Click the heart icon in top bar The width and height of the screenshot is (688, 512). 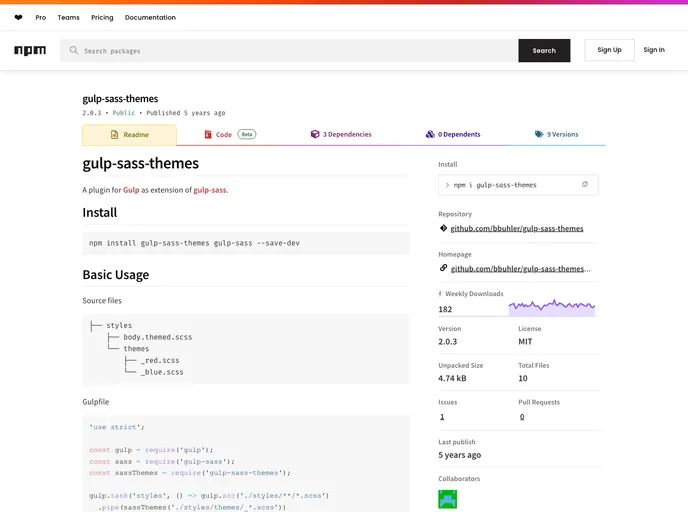[18, 18]
